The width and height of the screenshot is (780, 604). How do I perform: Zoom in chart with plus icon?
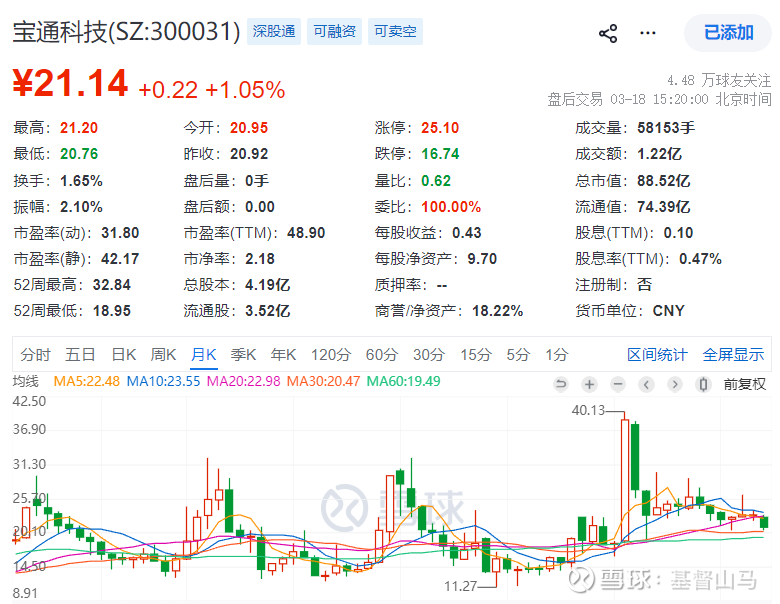pos(589,384)
